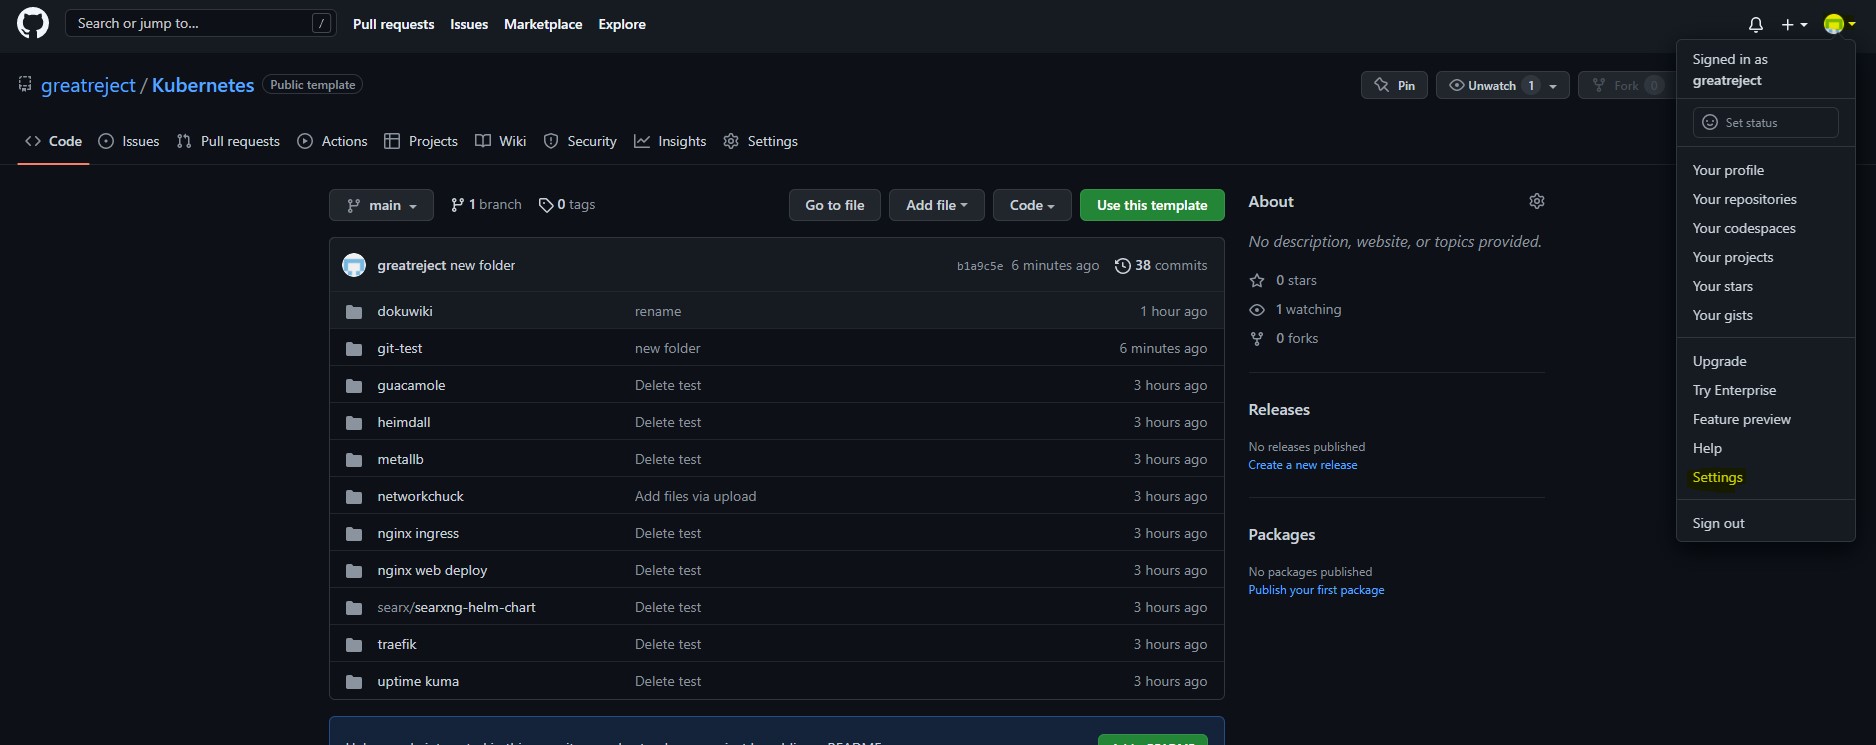Screen dimensions: 1876x745
Task: Click Use this template button
Action: [x=1151, y=205]
